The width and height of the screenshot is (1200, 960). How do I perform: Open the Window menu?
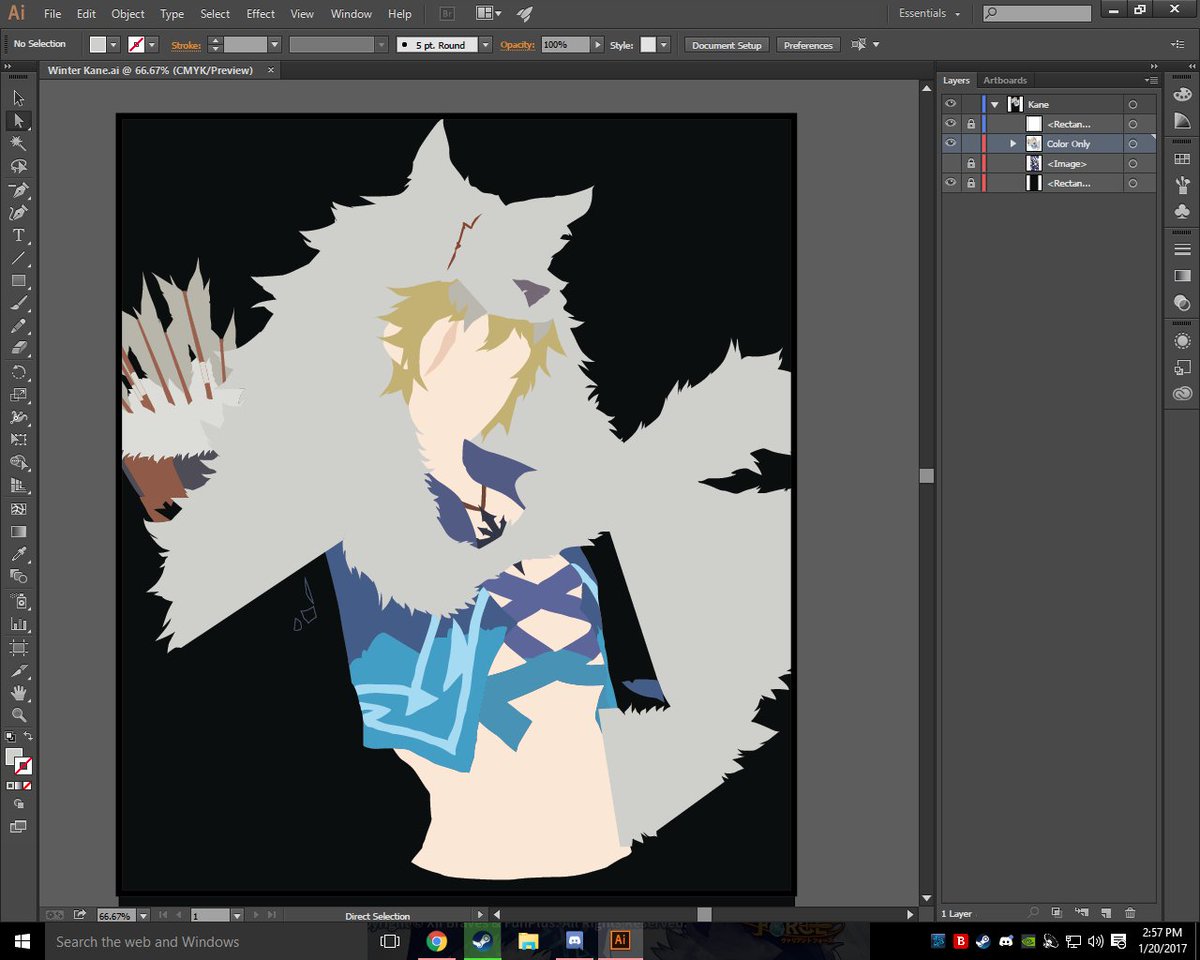click(351, 14)
